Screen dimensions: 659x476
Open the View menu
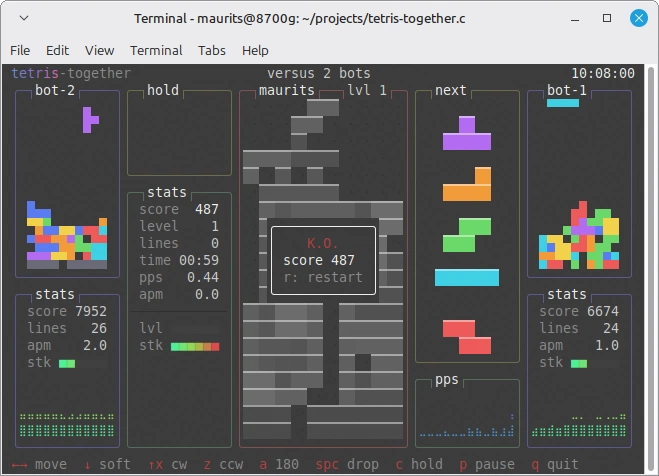[99, 50]
